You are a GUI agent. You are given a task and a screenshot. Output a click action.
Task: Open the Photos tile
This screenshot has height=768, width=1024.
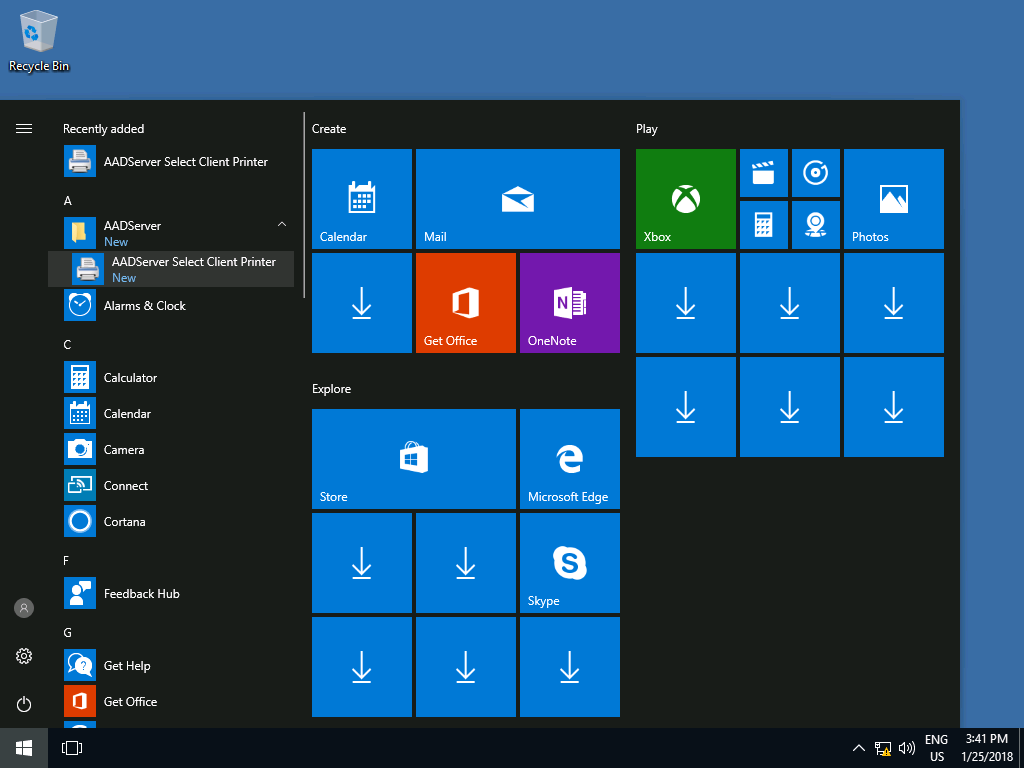(x=893, y=199)
